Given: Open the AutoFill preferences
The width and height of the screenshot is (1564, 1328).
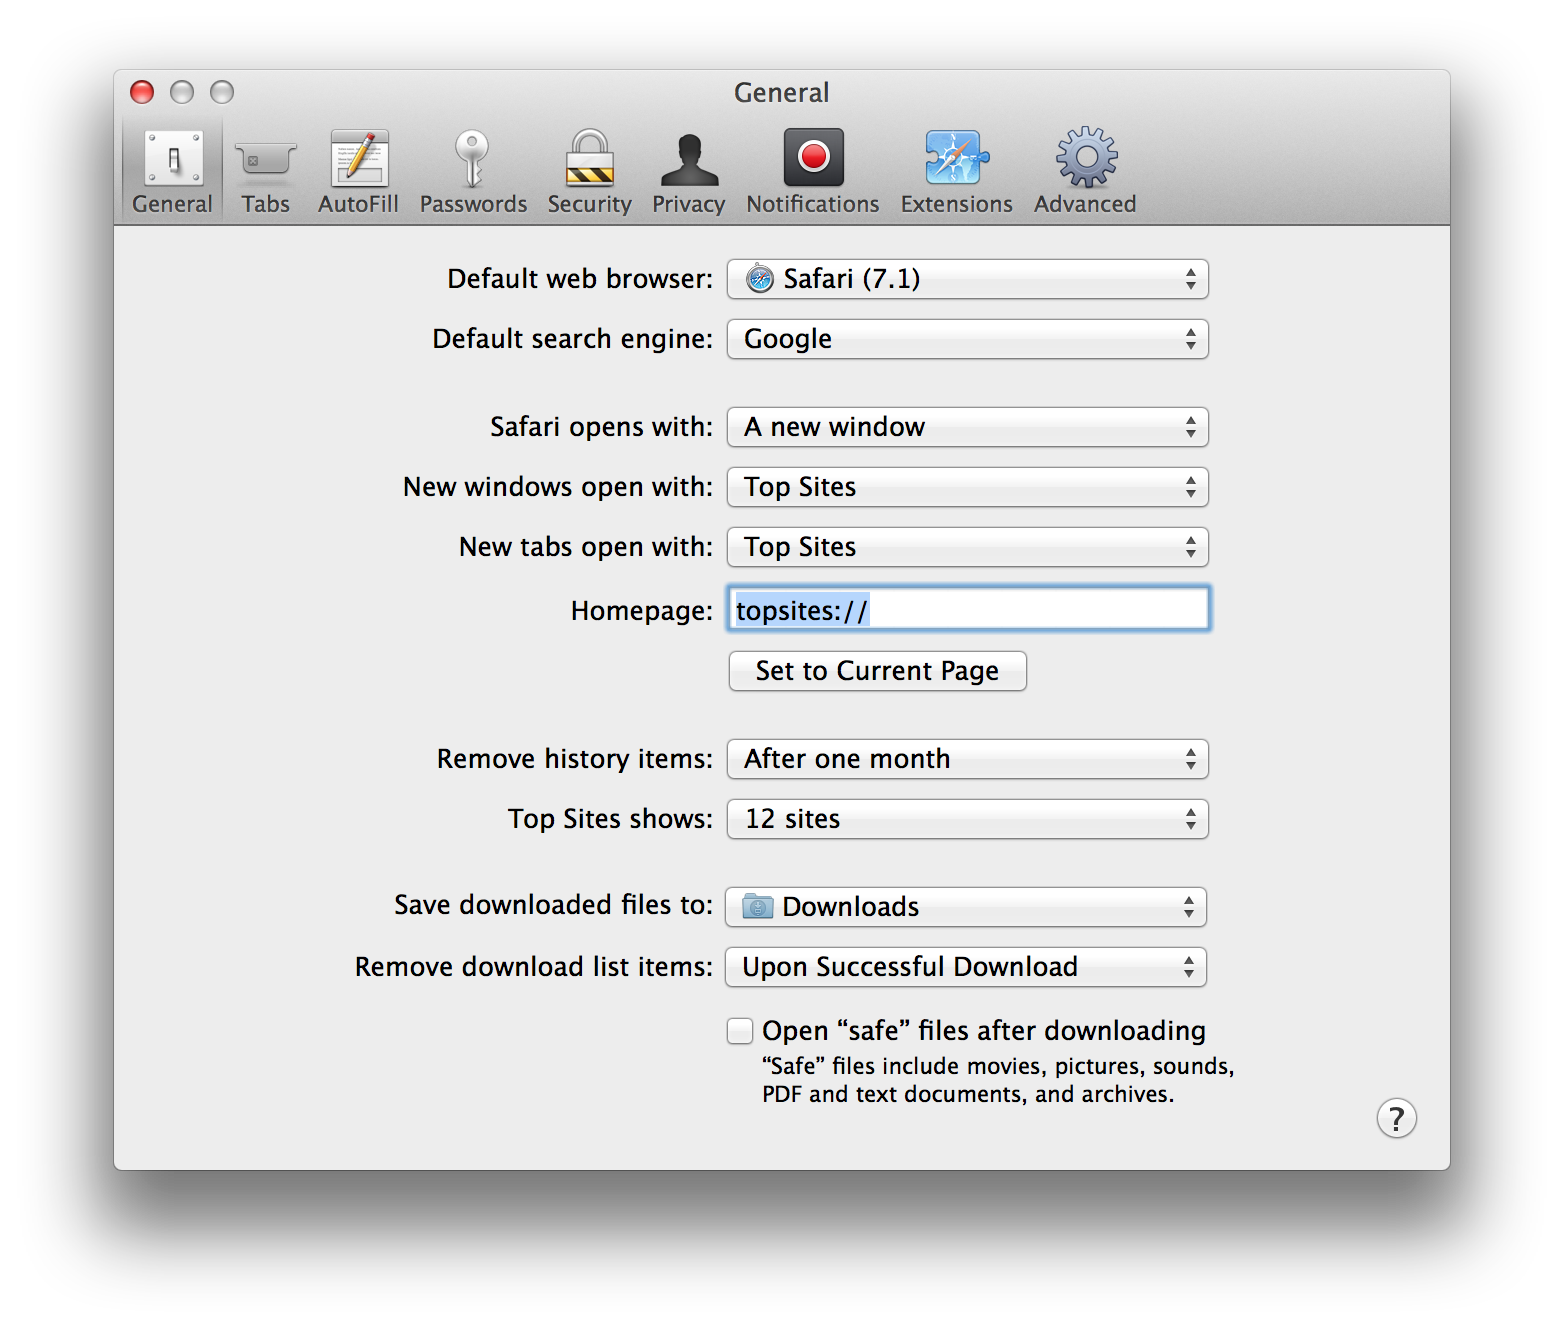Looking at the screenshot, I should (x=359, y=172).
